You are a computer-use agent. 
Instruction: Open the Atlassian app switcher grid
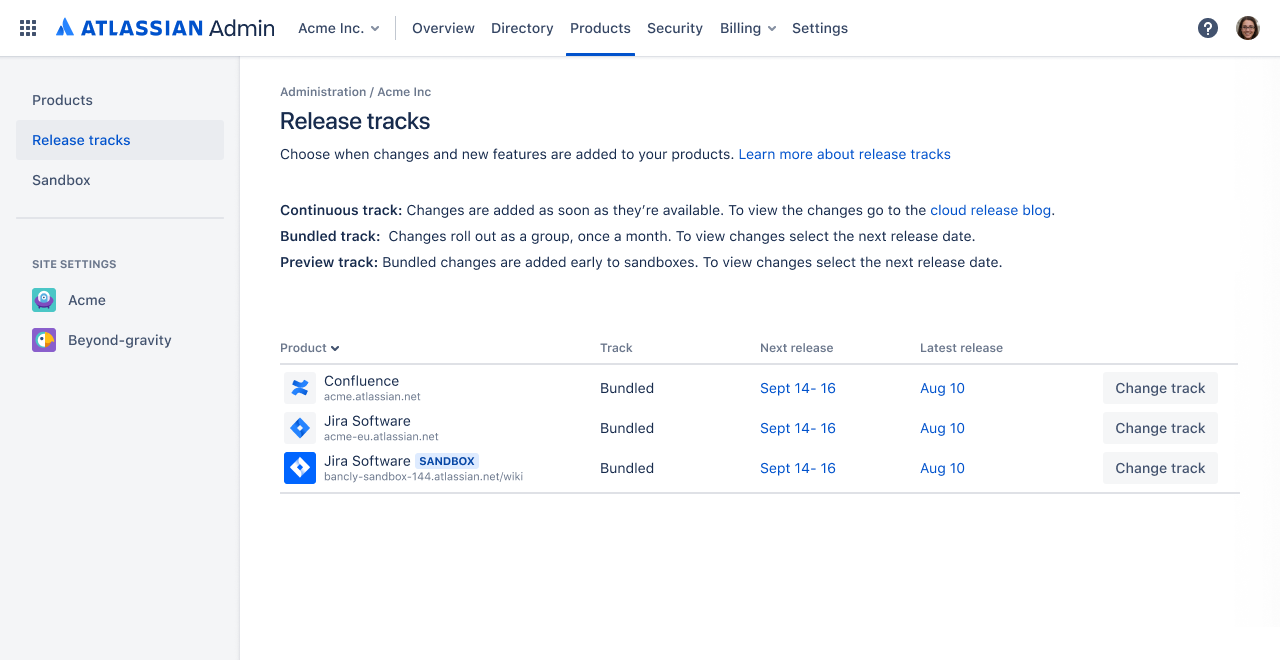(x=27, y=27)
